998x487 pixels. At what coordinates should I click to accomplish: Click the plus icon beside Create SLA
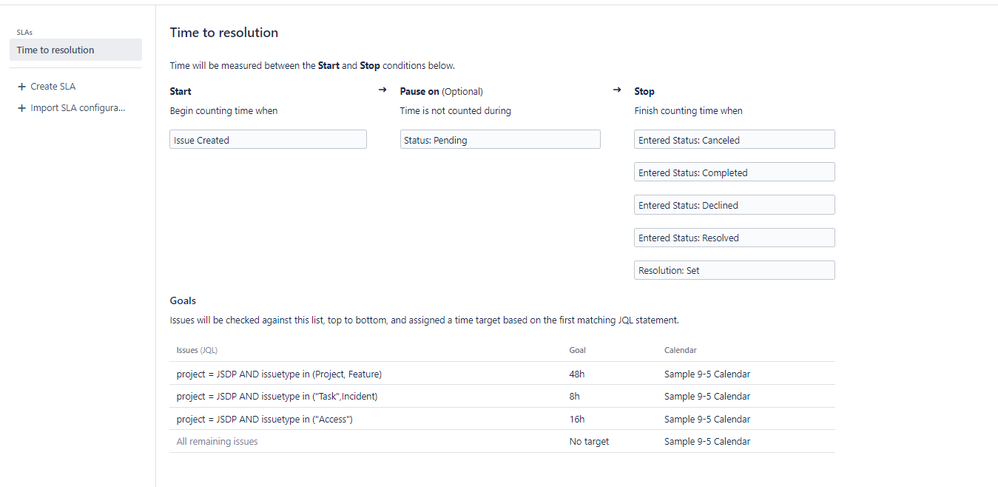point(21,87)
